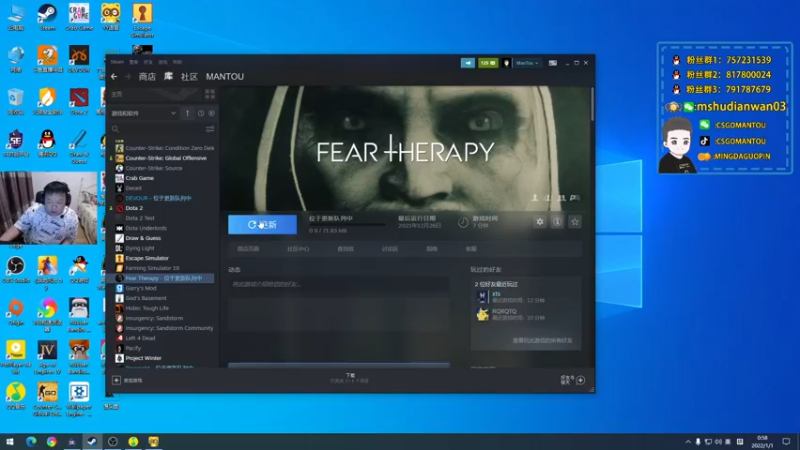View all friends who played this game link
800x450 pixels.
point(542,340)
